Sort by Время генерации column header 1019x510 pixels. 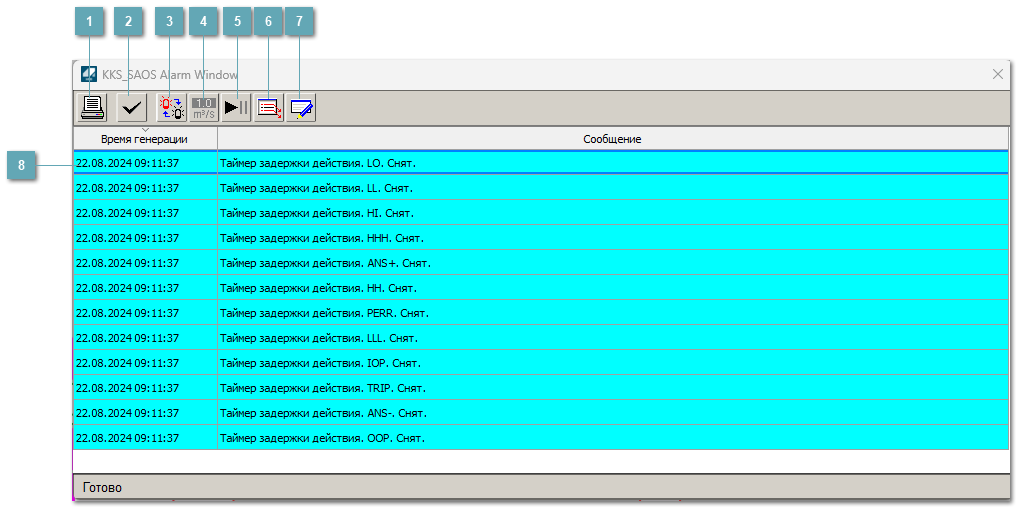[145, 140]
